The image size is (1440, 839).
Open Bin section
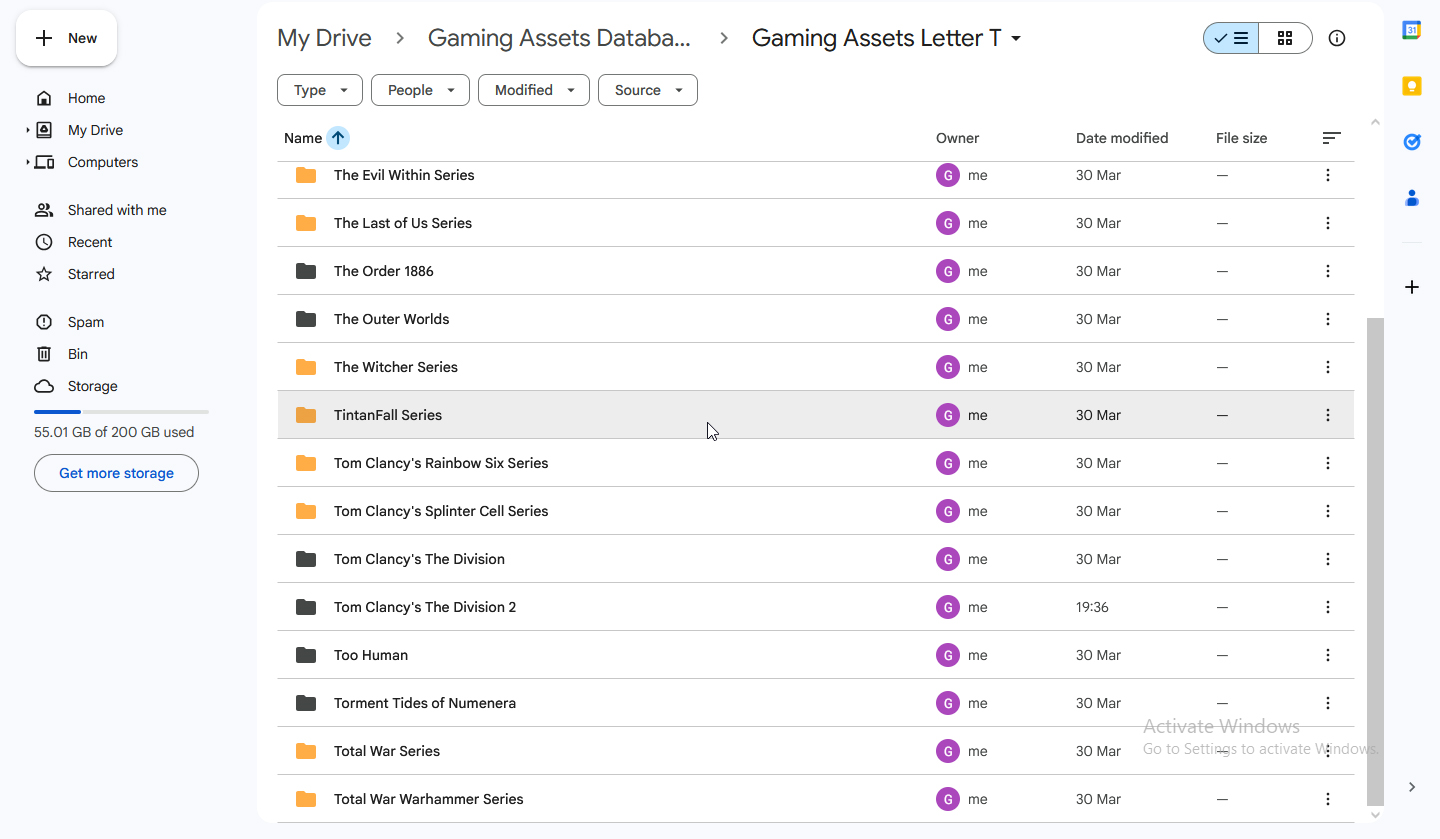coord(78,354)
